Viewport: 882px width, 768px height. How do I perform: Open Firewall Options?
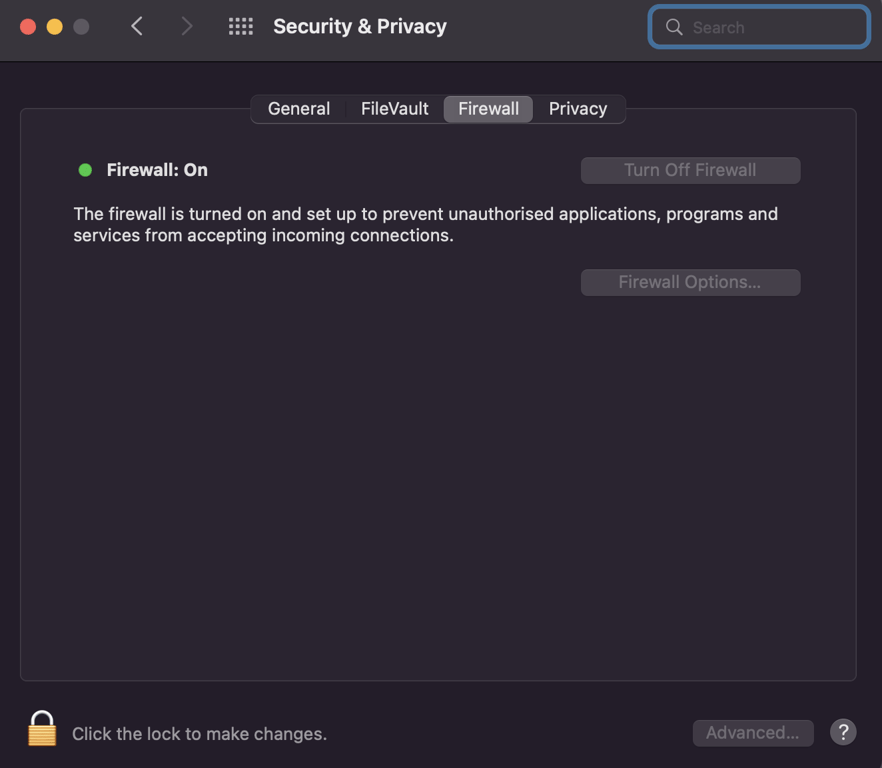point(690,282)
